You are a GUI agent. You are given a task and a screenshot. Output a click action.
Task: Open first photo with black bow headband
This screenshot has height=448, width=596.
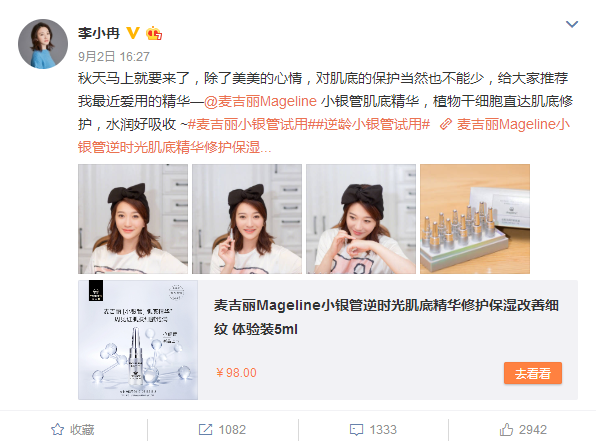(x=133, y=219)
